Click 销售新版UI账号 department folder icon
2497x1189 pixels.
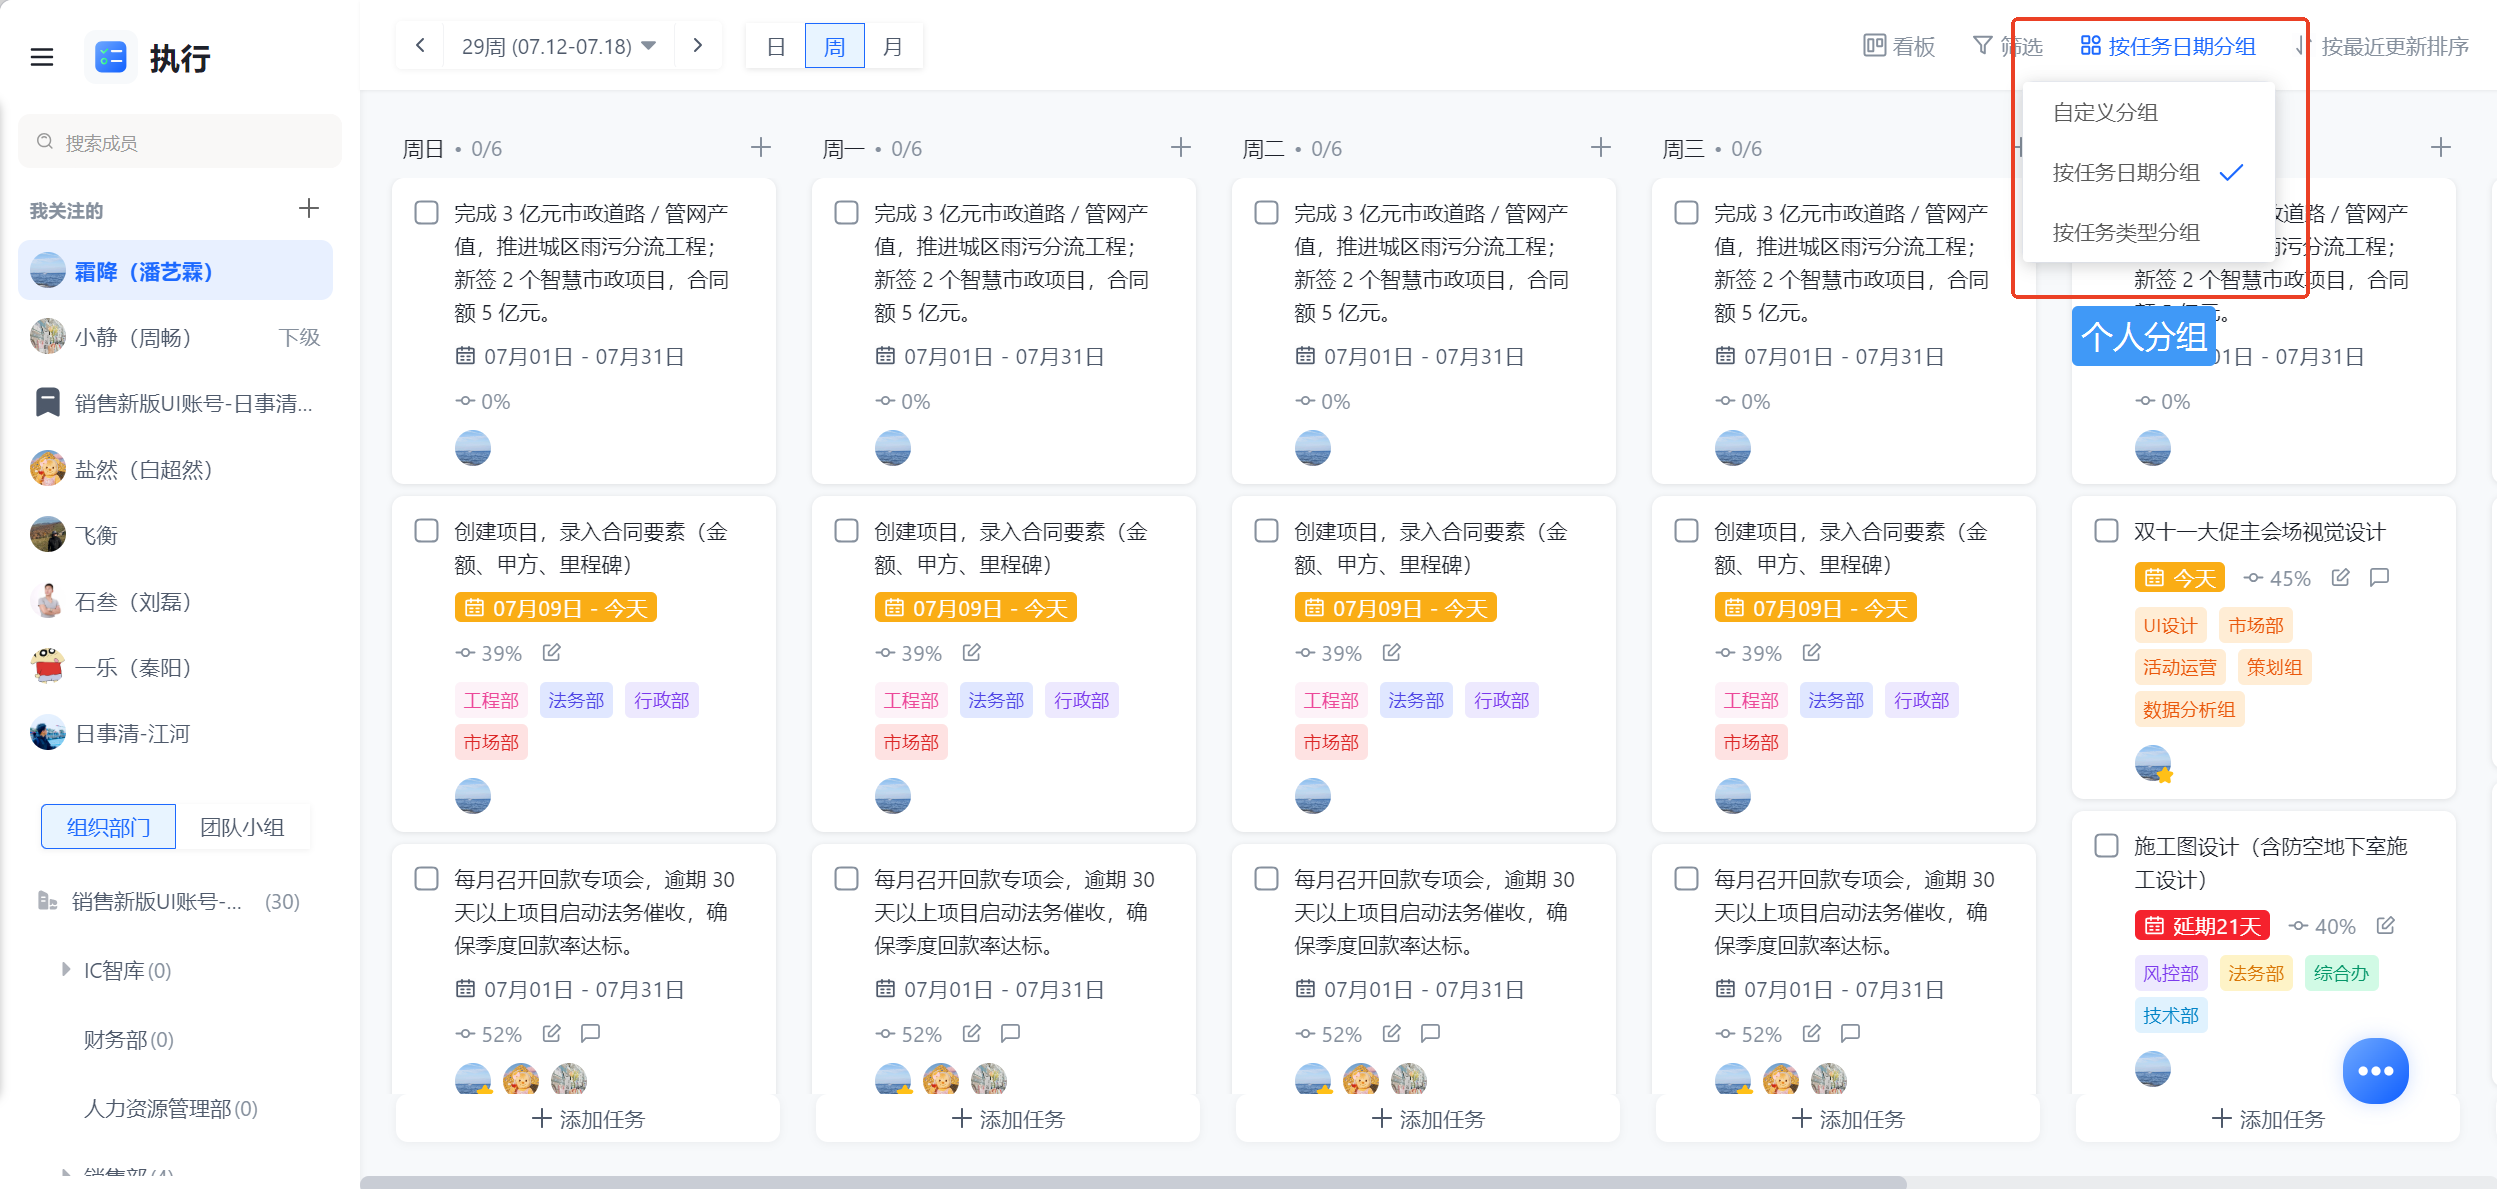tap(47, 901)
